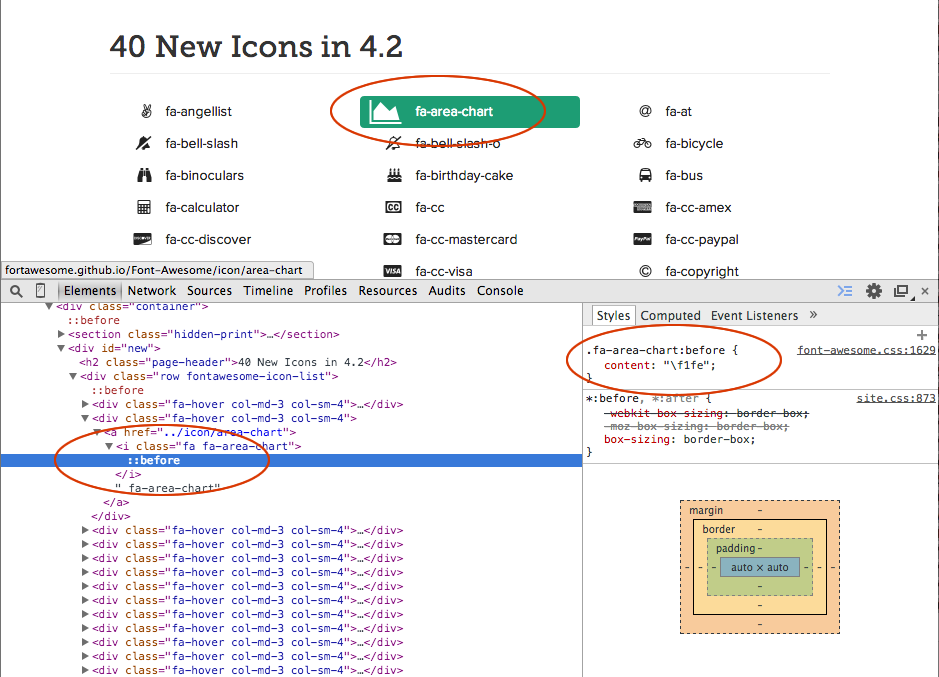Add a new style rule with plus icon
Viewport: 939px width, 677px height.
[921, 335]
